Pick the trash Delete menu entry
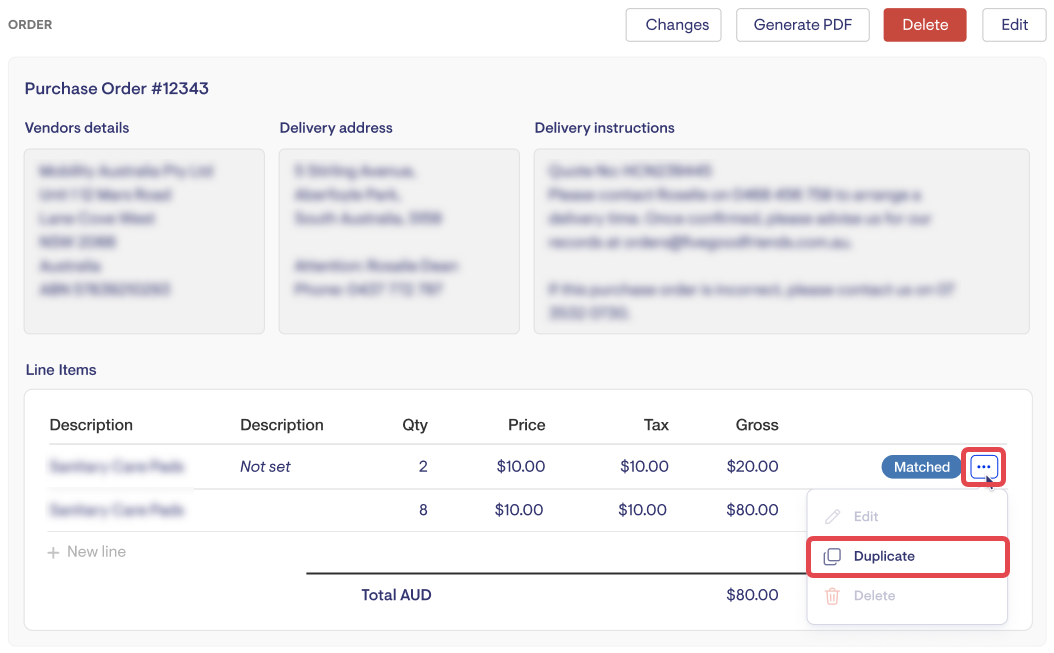Viewport: 1054px width, 653px height. (x=873, y=596)
